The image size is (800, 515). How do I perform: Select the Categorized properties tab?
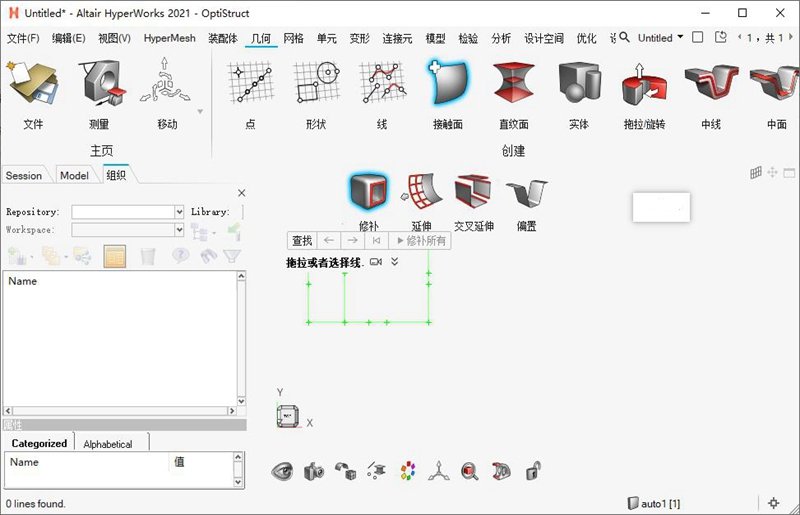[39, 443]
